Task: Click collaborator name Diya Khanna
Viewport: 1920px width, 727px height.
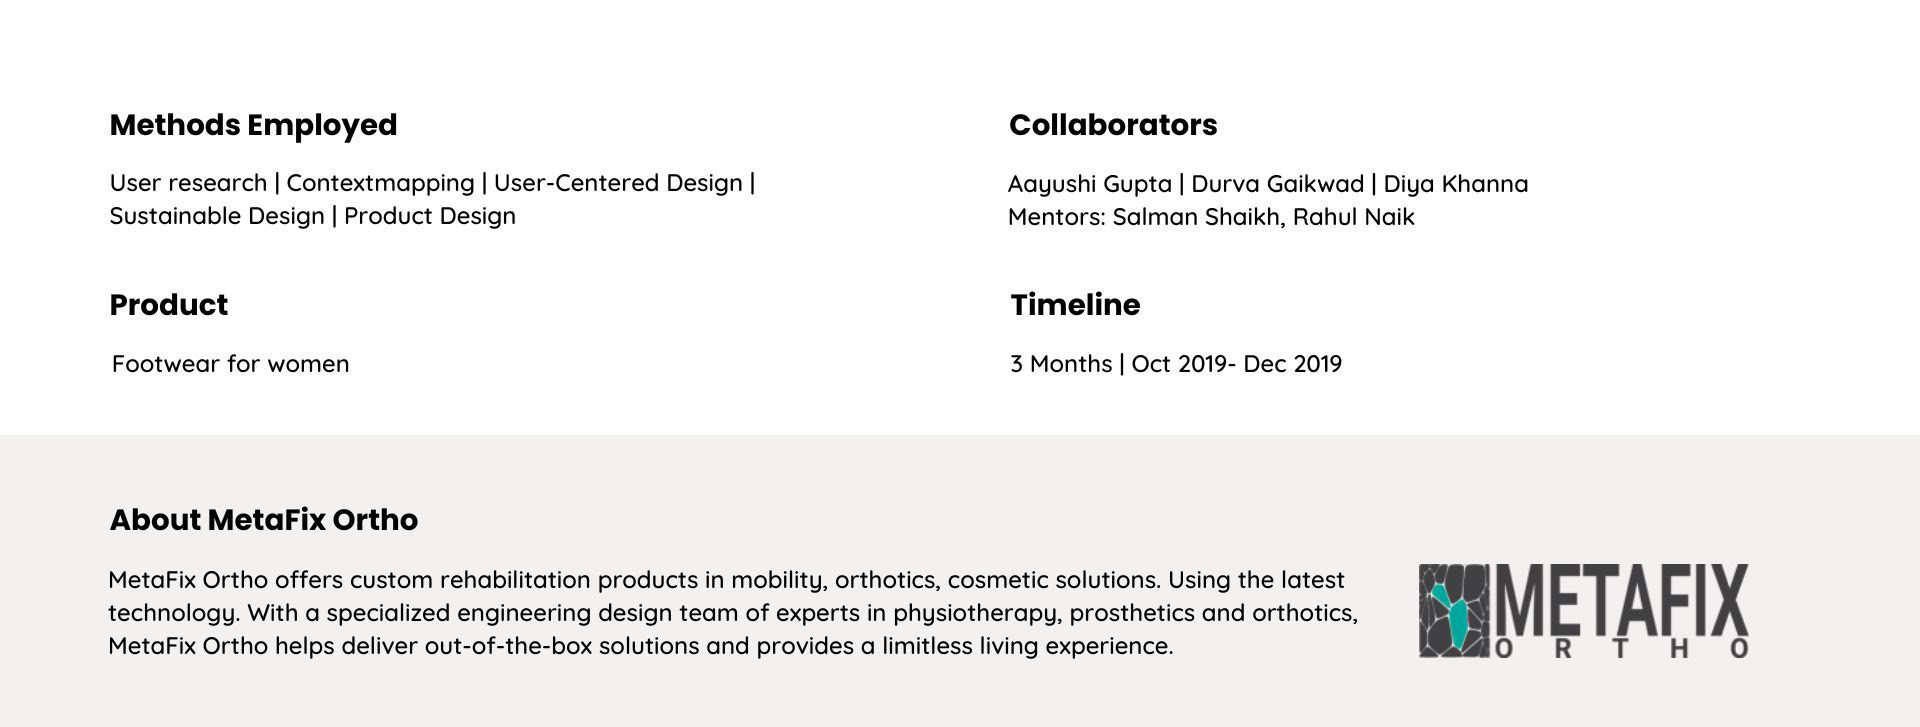Action: [1455, 184]
